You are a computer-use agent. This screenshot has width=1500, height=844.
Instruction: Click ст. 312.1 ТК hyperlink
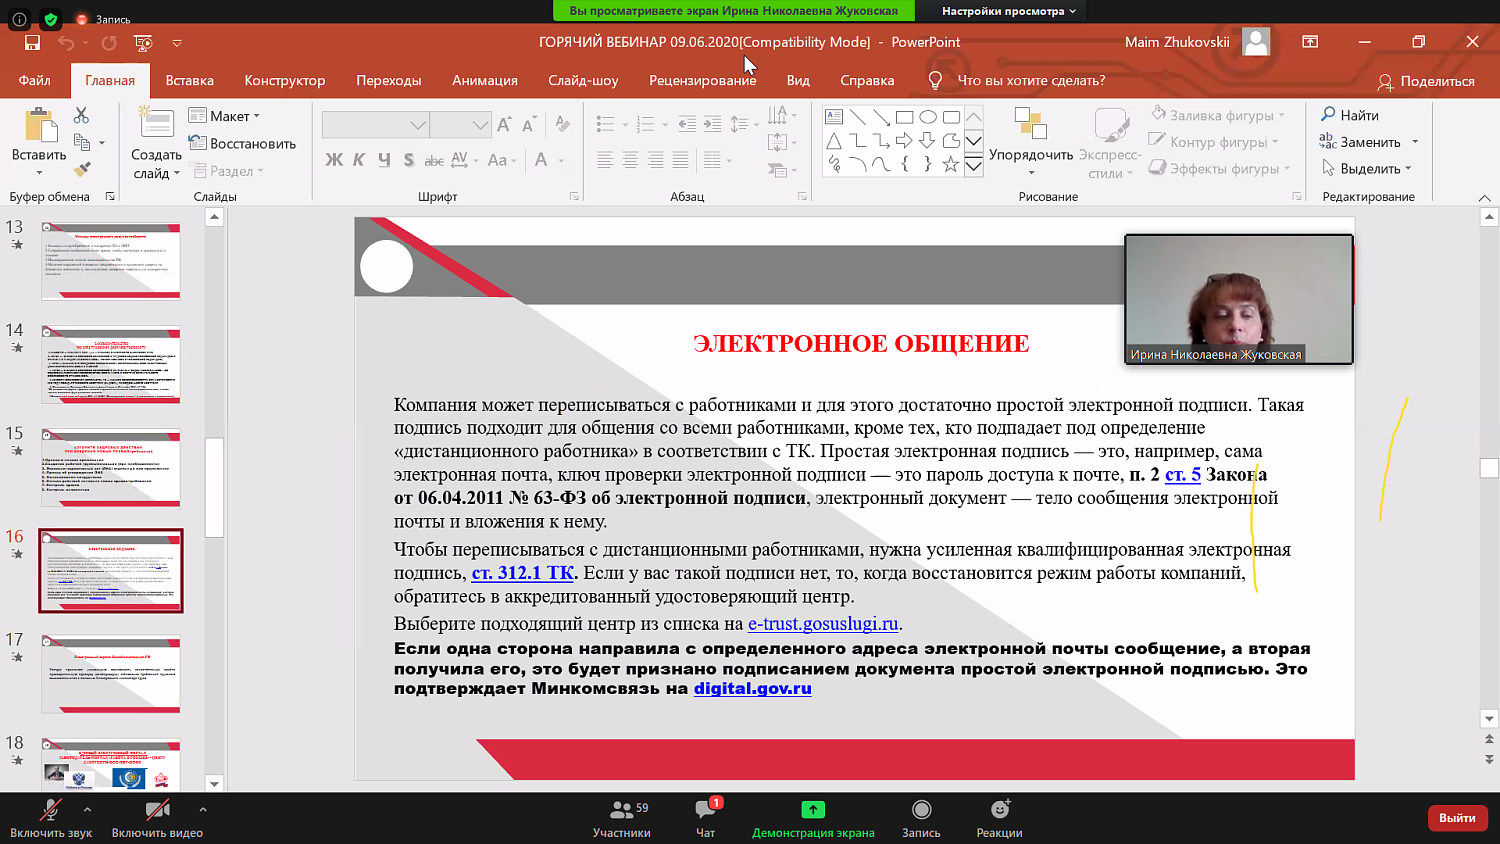coord(523,573)
